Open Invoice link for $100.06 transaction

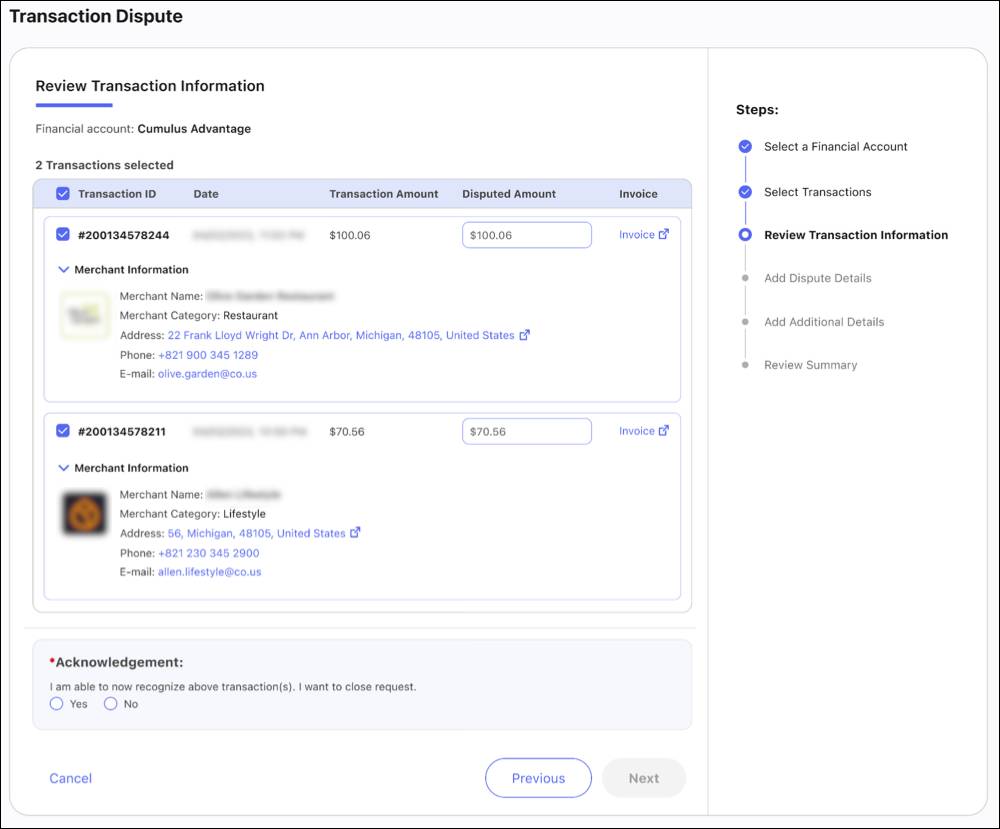click(636, 235)
